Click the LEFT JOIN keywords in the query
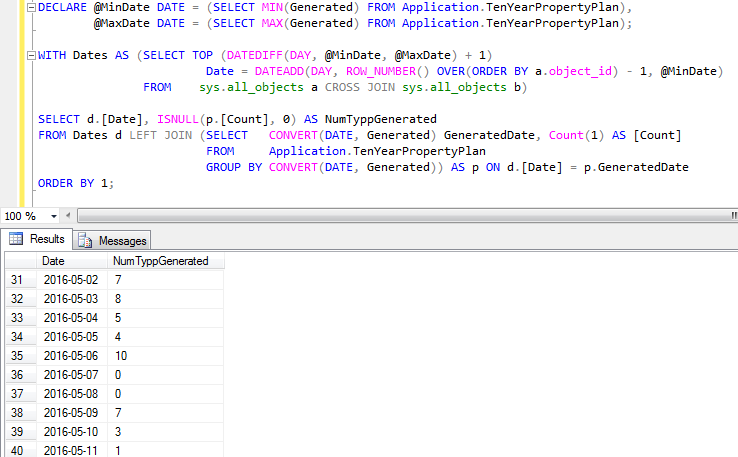738x457 pixels. pyautogui.click(x=161, y=135)
